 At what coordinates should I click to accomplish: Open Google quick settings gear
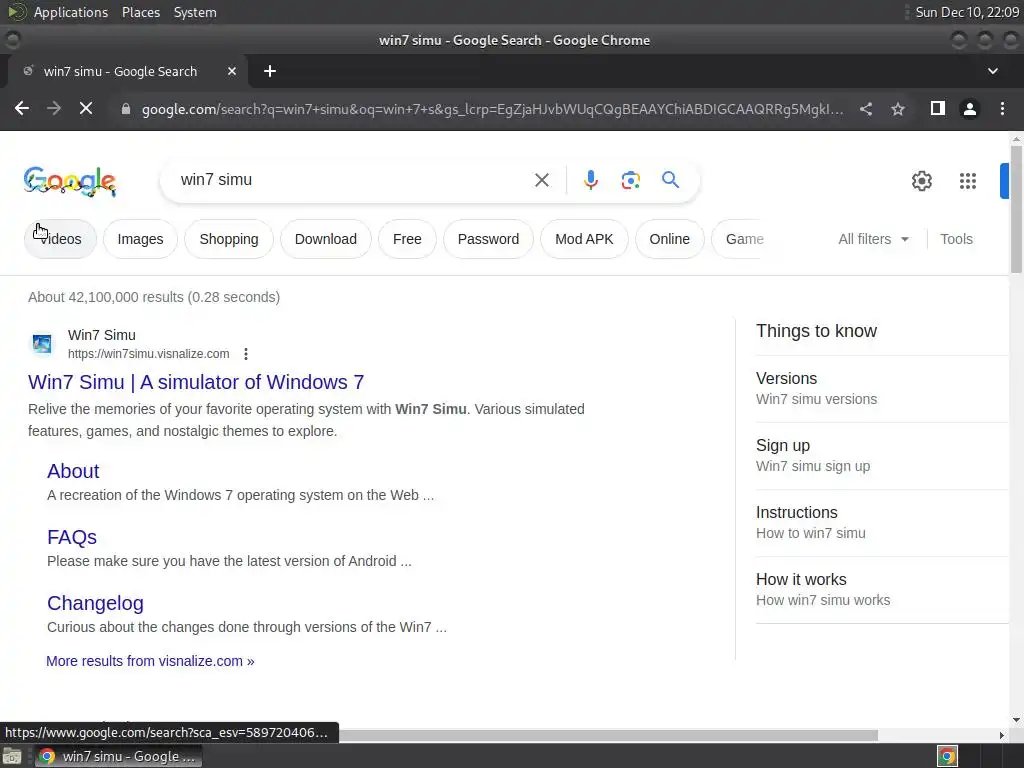[921, 181]
